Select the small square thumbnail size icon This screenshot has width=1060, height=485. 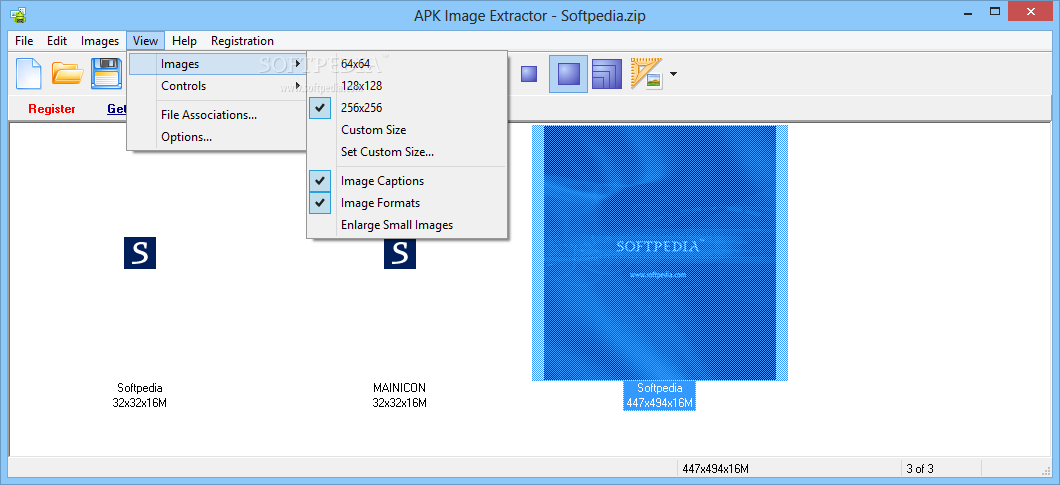[529, 74]
